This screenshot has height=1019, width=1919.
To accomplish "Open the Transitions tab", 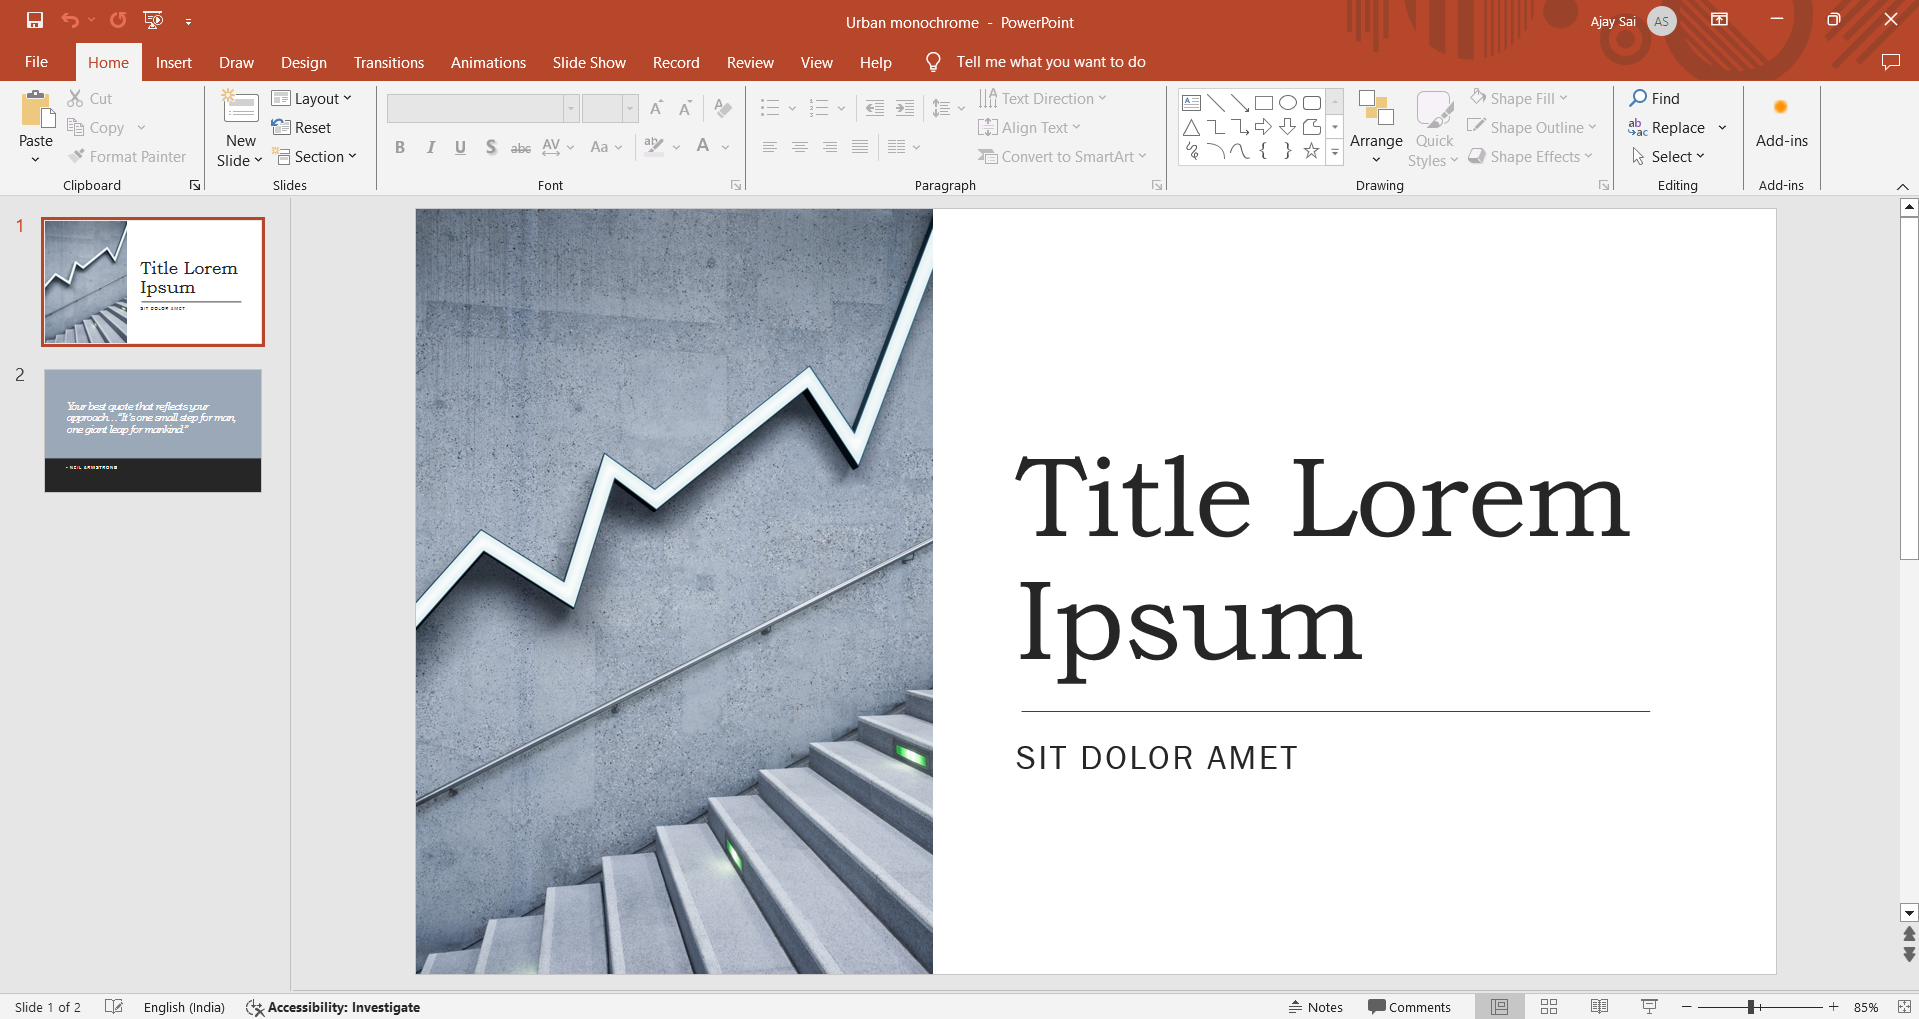I will [389, 62].
